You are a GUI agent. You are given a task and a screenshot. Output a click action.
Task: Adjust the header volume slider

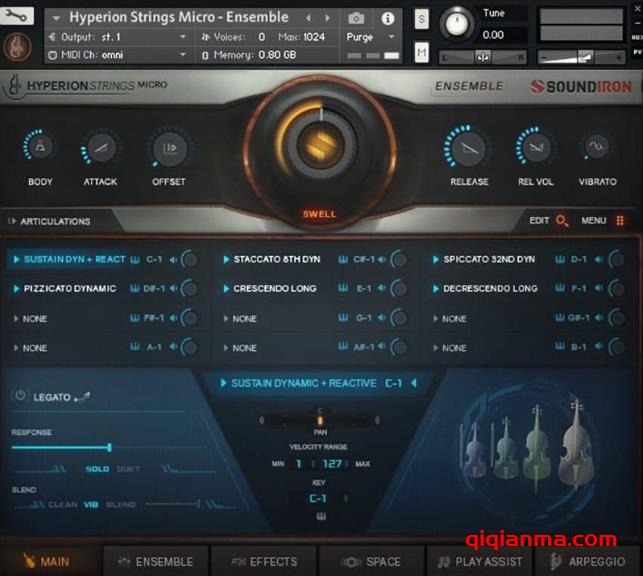[x=581, y=57]
